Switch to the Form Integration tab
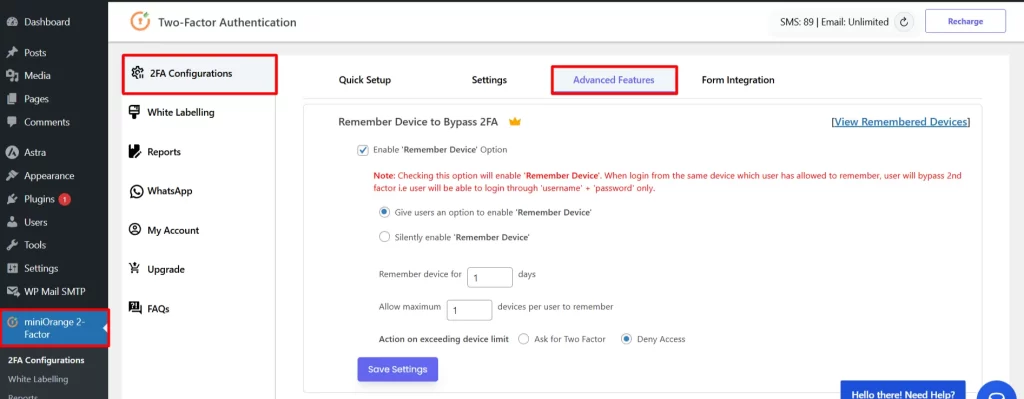 tap(738, 80)
